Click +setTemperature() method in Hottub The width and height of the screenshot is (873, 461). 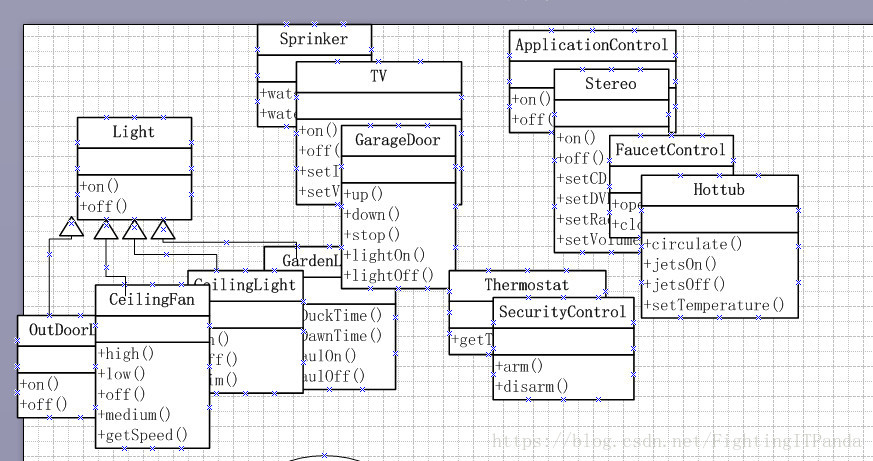[x=714, y=305]
